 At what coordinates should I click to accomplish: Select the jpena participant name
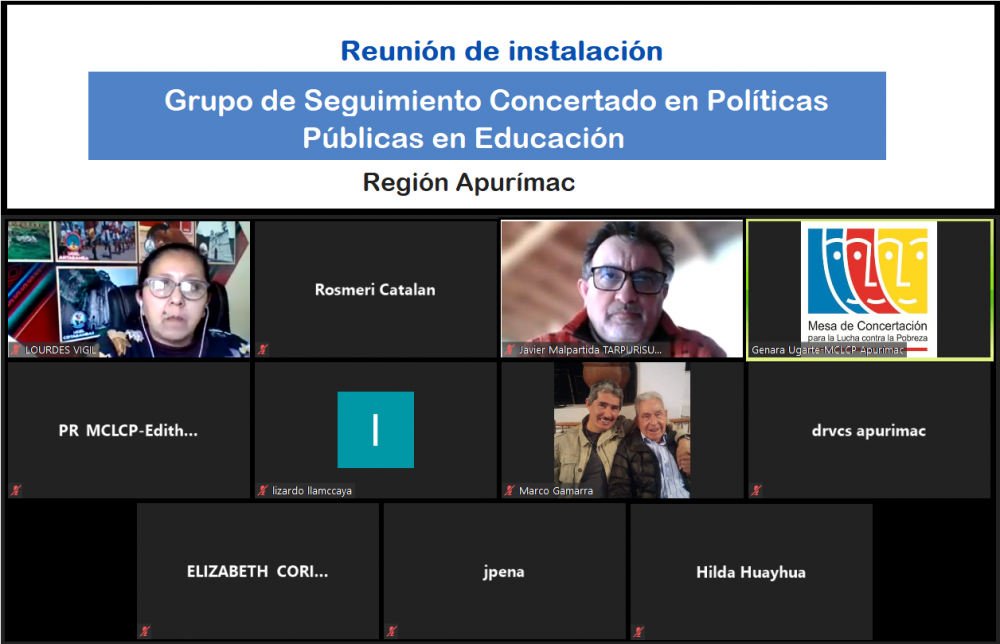[504, 572]
